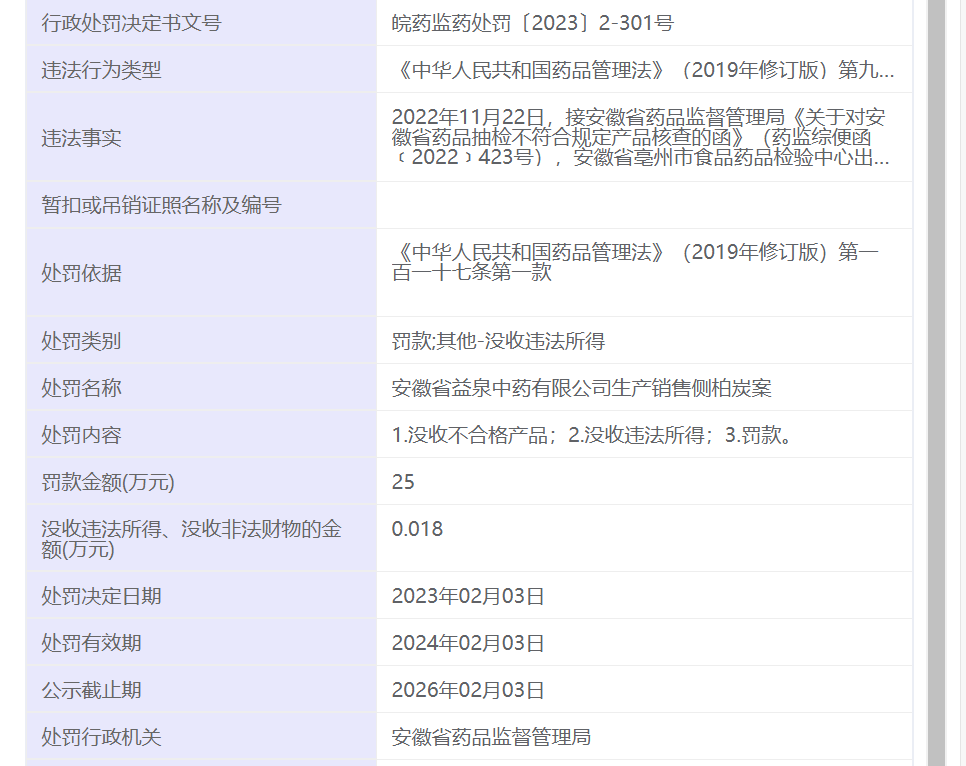Screen dimensions: 966x766
Task: Click the 没收违法所得、没收非法财物的金额 label
Action: point(191,539)
